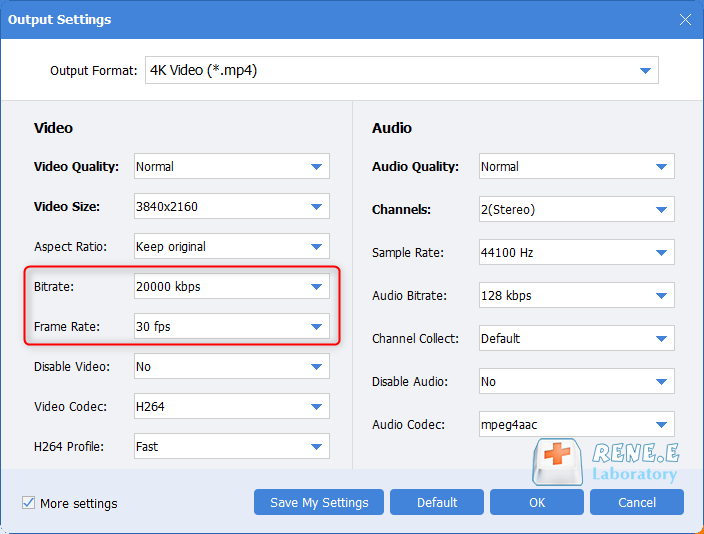Expand the Audio Codec dropdown
Image resolution: width=704 pixels, height=534 pixels.
click(x=576, y=424)
